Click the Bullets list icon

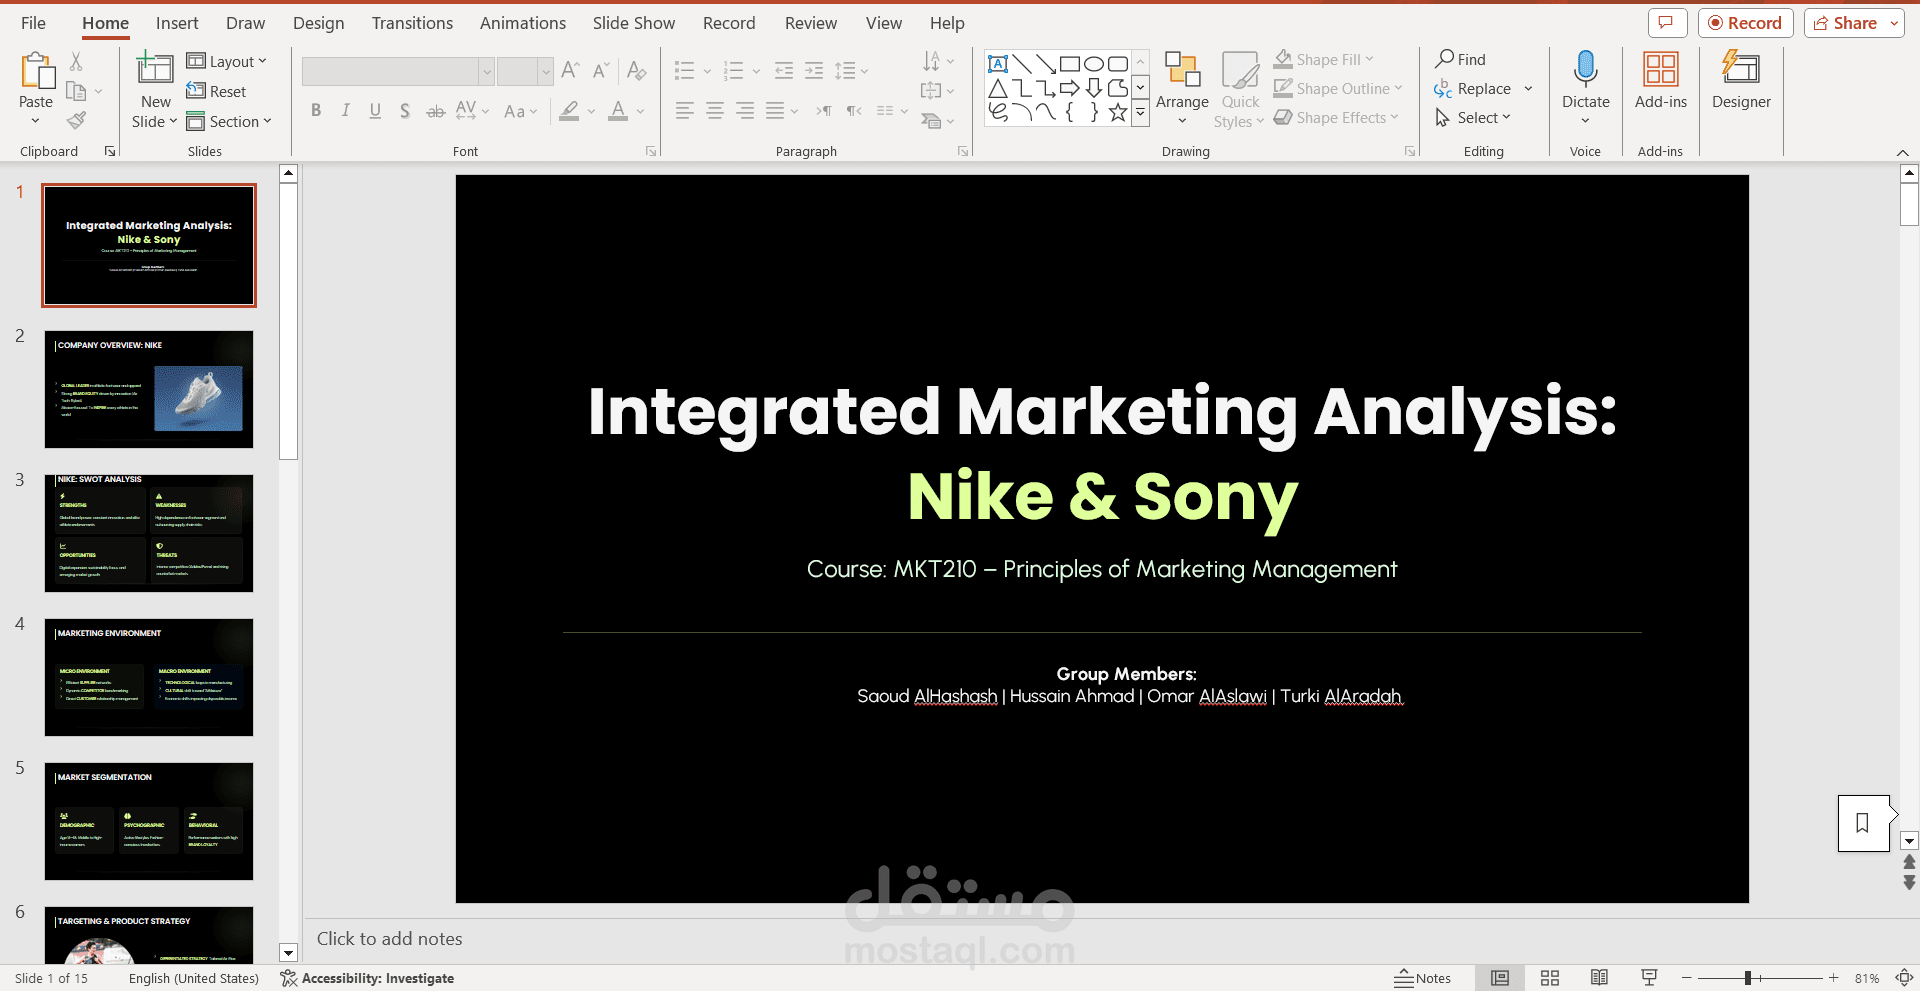(x=684, y=70)
